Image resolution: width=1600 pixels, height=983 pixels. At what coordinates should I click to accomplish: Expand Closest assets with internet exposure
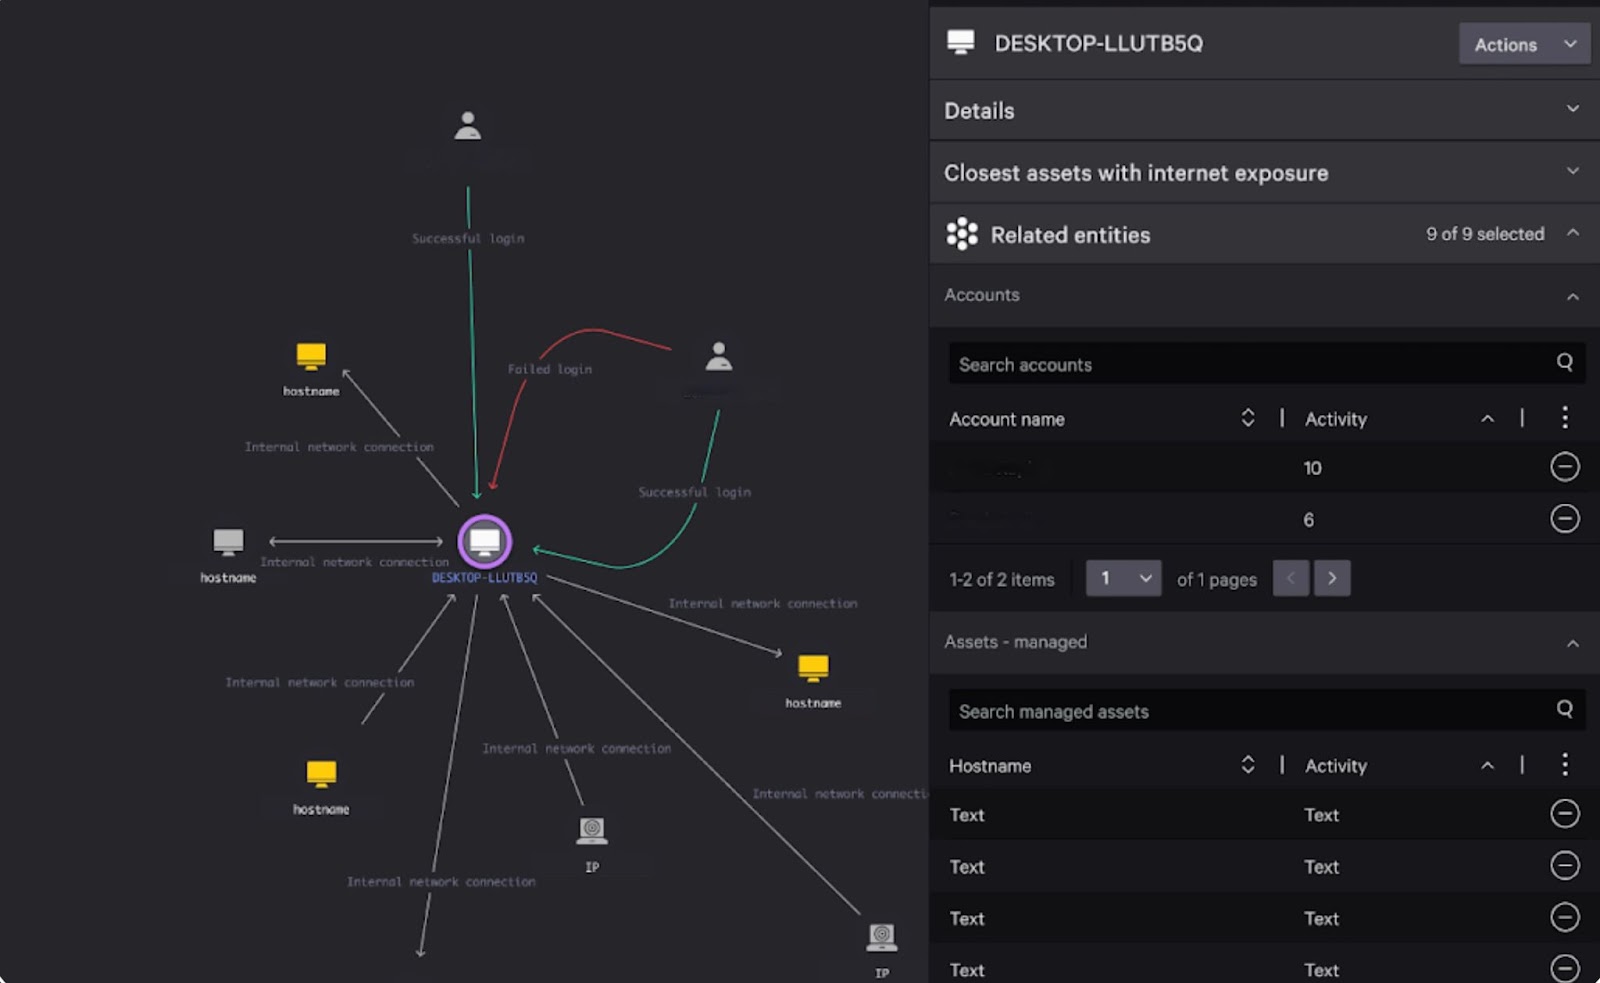click(1572, 172)
